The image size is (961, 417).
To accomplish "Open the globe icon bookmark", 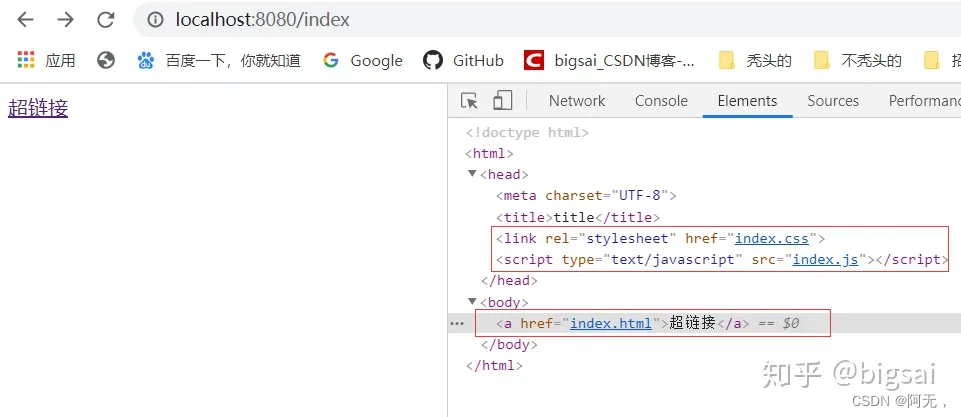I will click(x=106, y=60).
